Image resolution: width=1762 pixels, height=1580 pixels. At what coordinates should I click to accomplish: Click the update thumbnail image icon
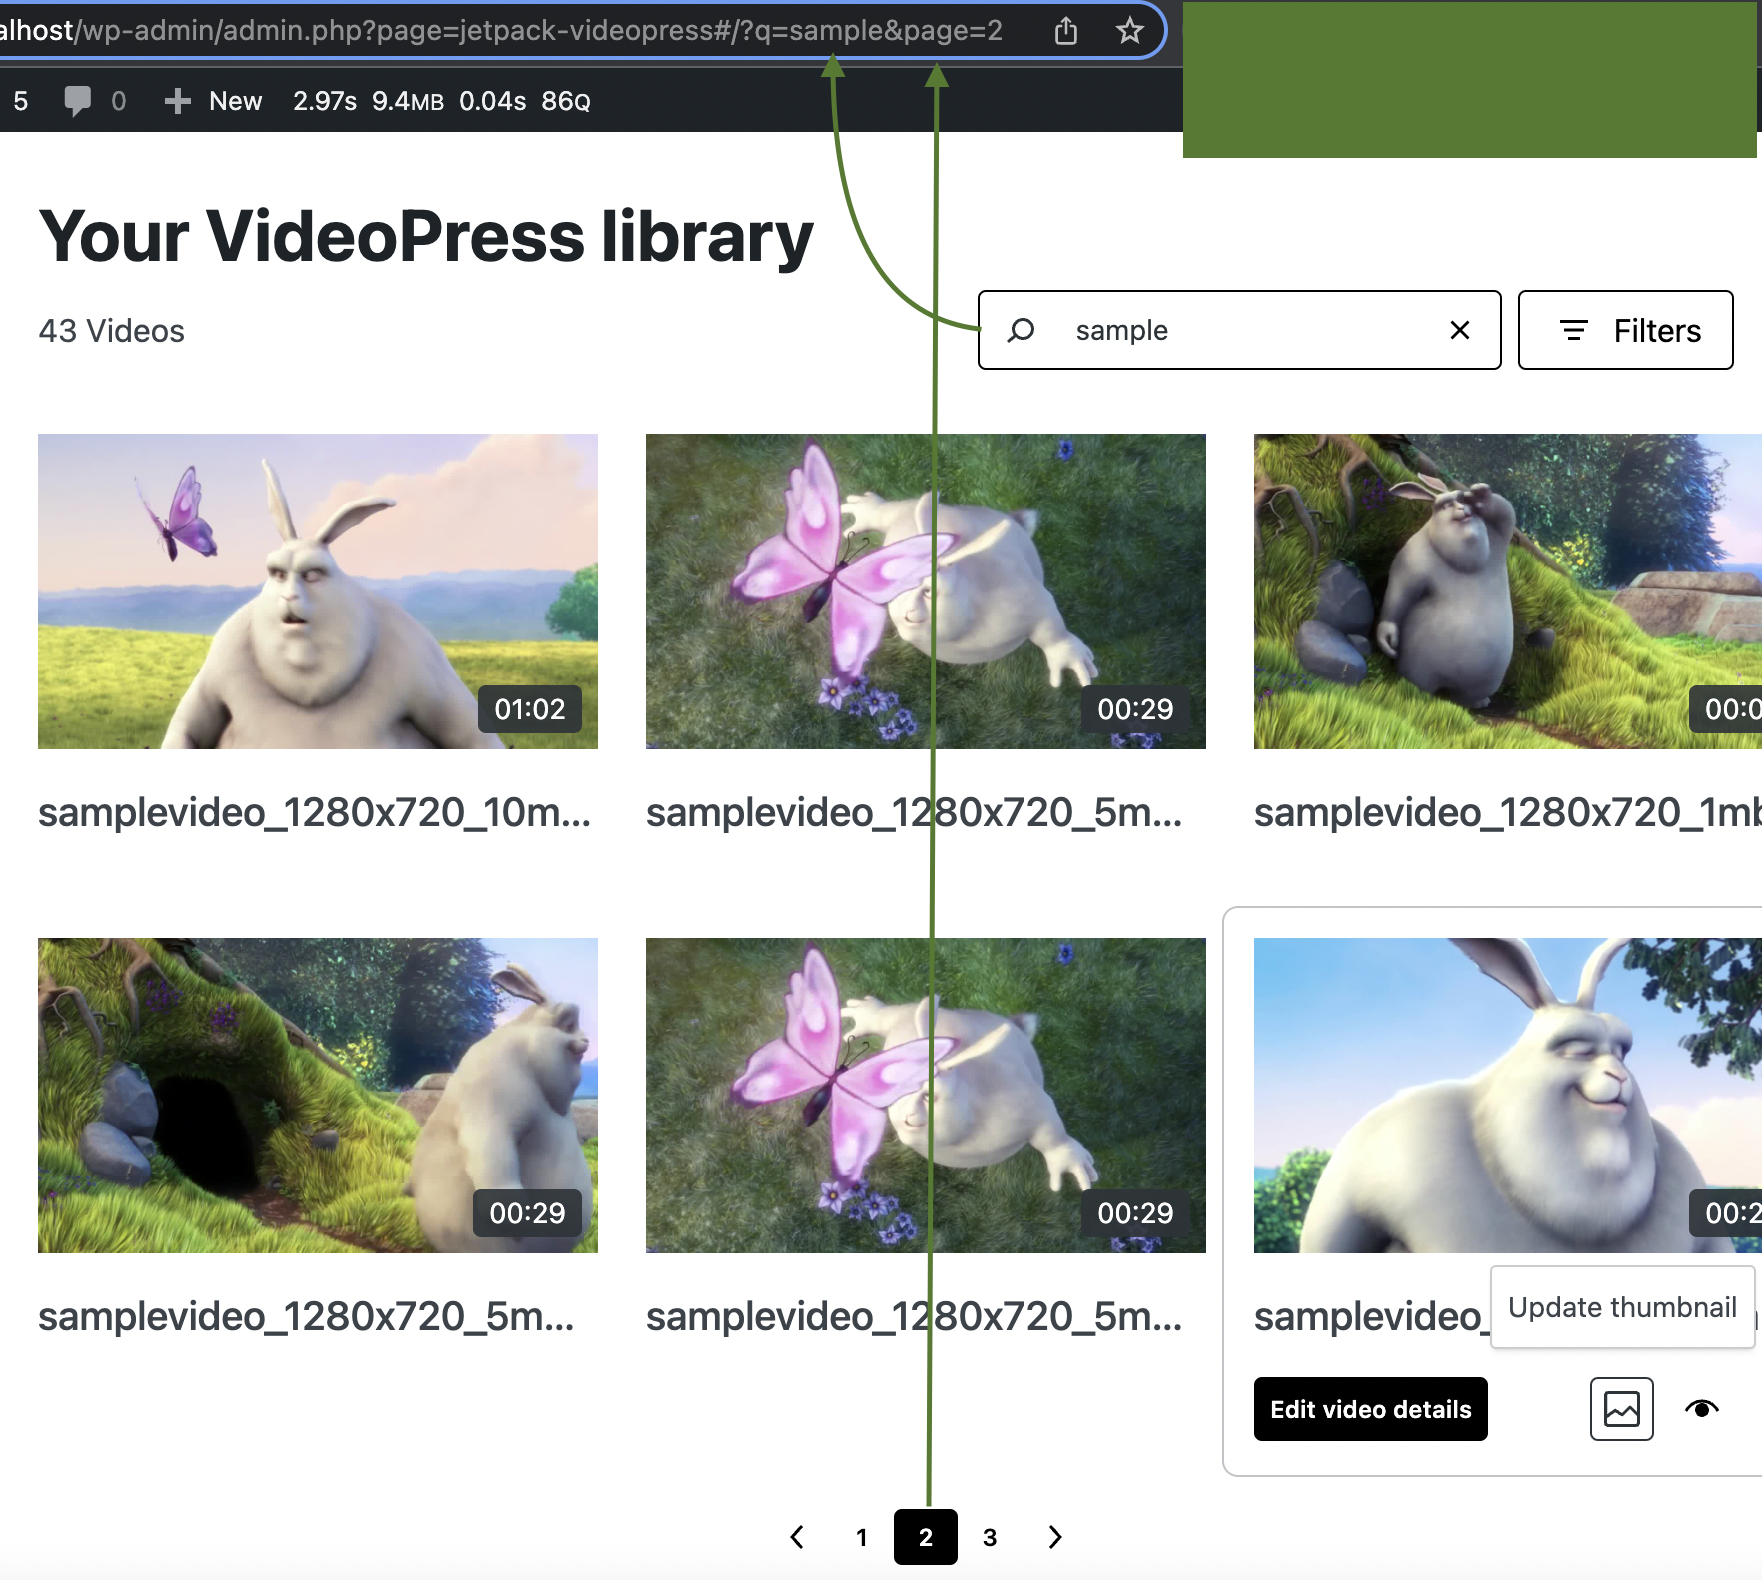(x=1622, y=1409)
